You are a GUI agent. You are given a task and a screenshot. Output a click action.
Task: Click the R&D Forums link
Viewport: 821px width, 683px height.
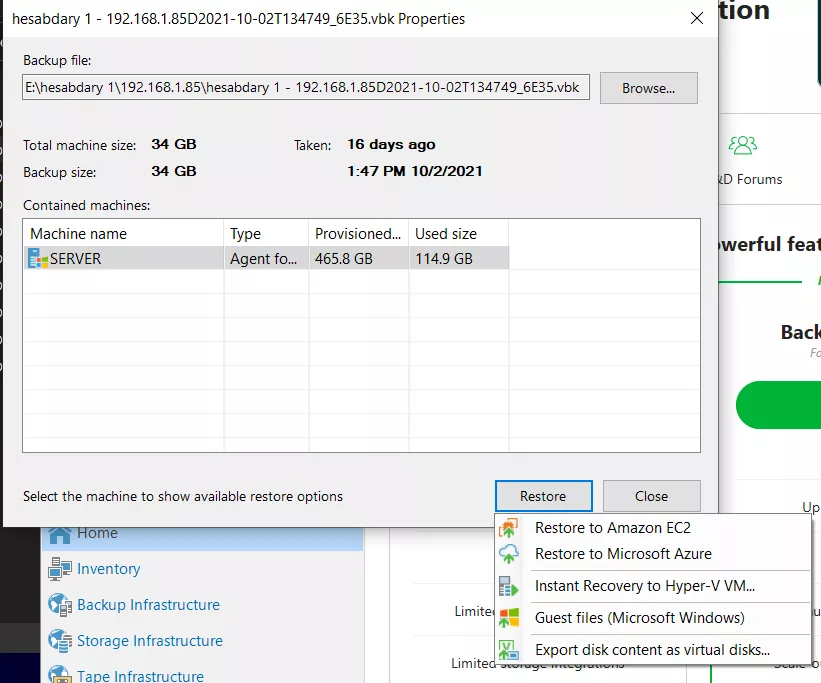pos(750,180)
